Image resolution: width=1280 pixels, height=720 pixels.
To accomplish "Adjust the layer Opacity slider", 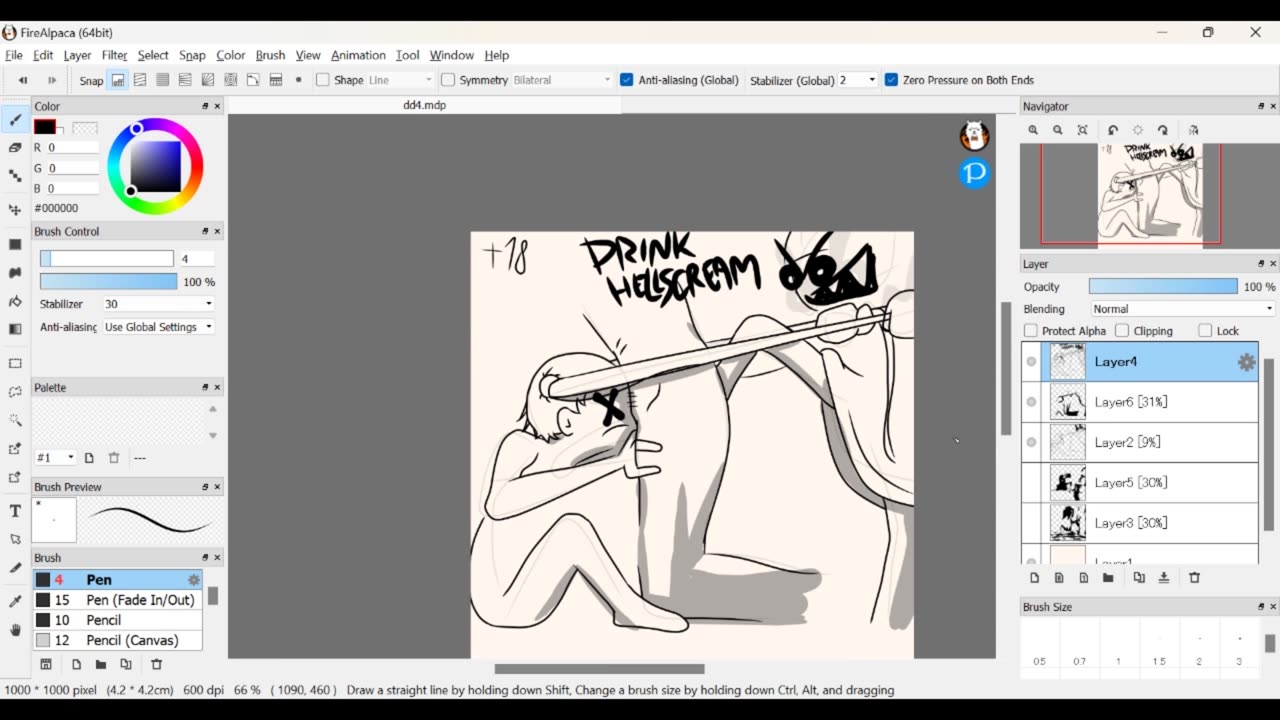I will tap(1163, 287).
